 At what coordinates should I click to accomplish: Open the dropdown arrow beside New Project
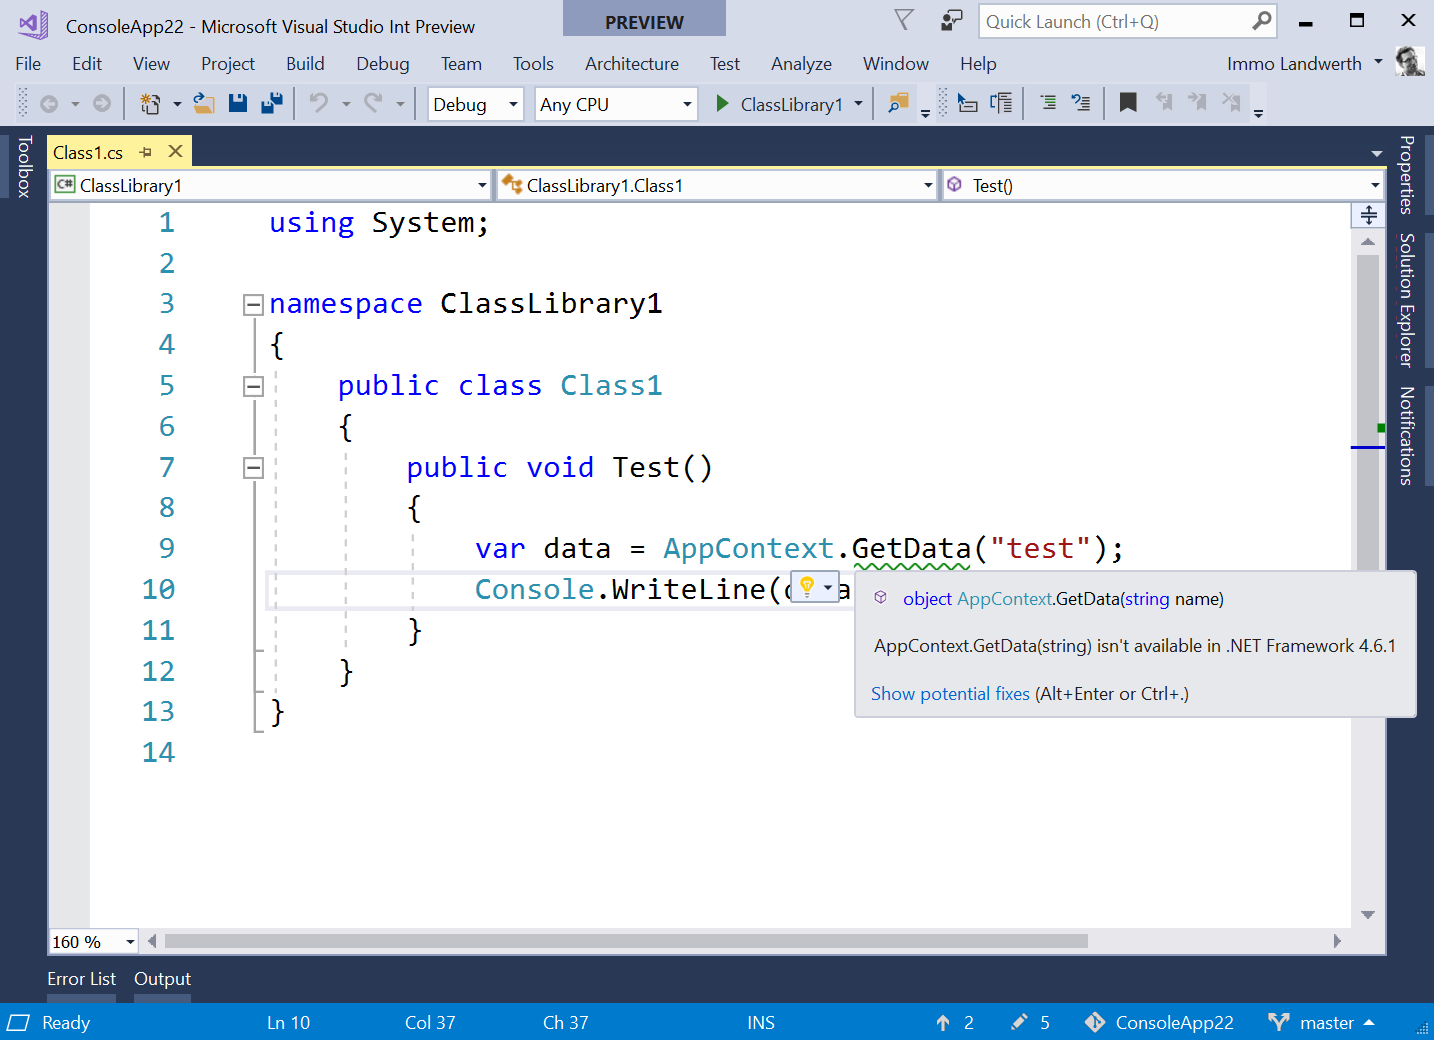coord(177,104)
